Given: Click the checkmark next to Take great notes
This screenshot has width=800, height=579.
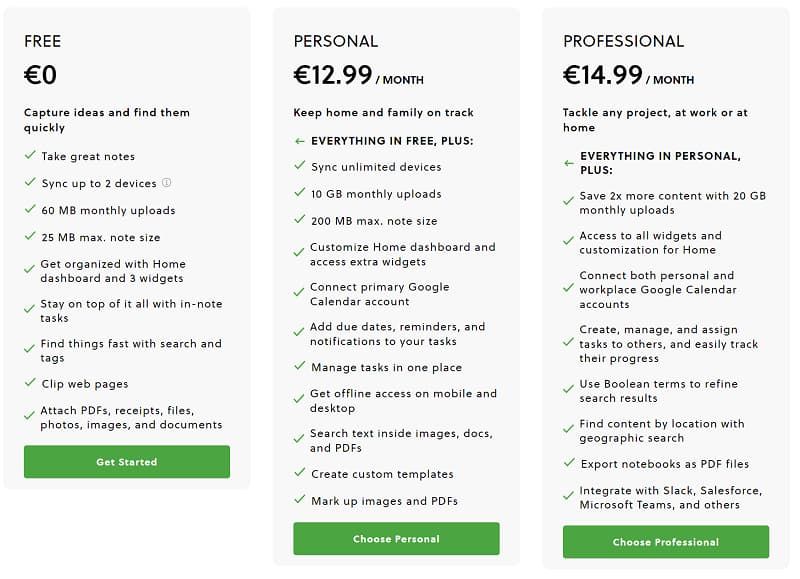Looking at the screenshot, I should (28, 156).
